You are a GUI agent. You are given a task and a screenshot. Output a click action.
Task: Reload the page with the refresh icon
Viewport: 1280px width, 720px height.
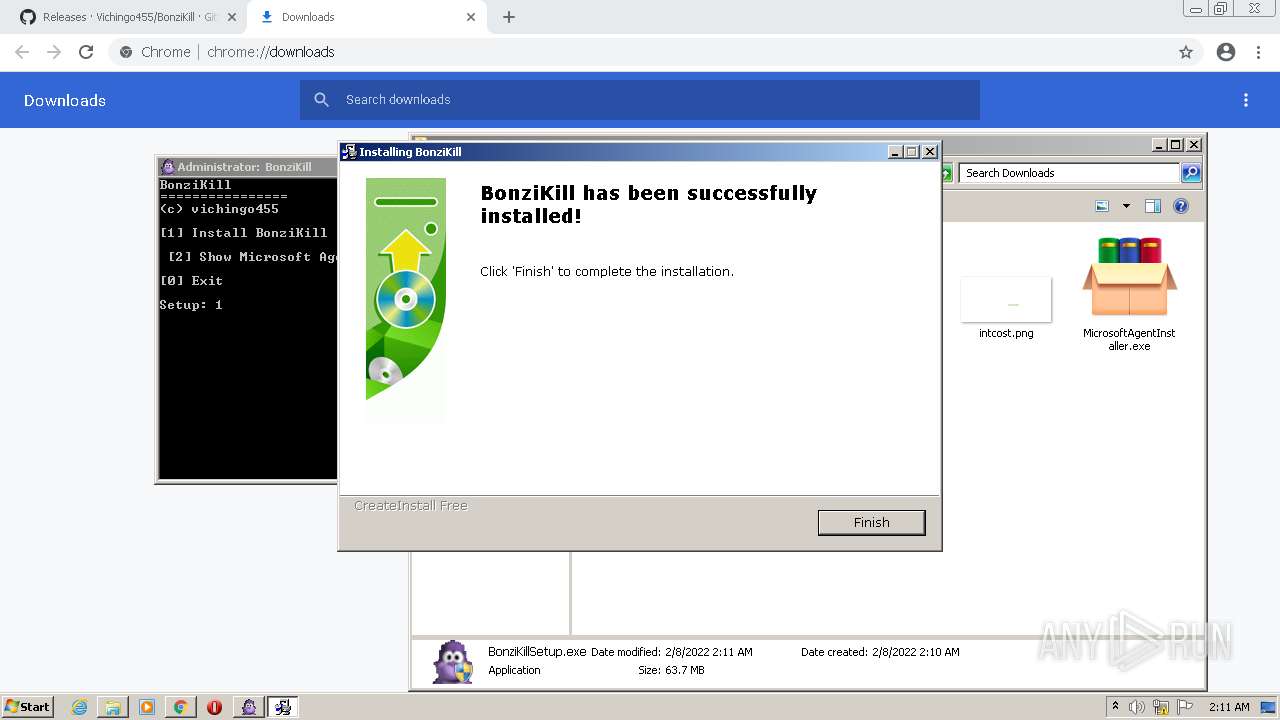click(x=86, y=52)
